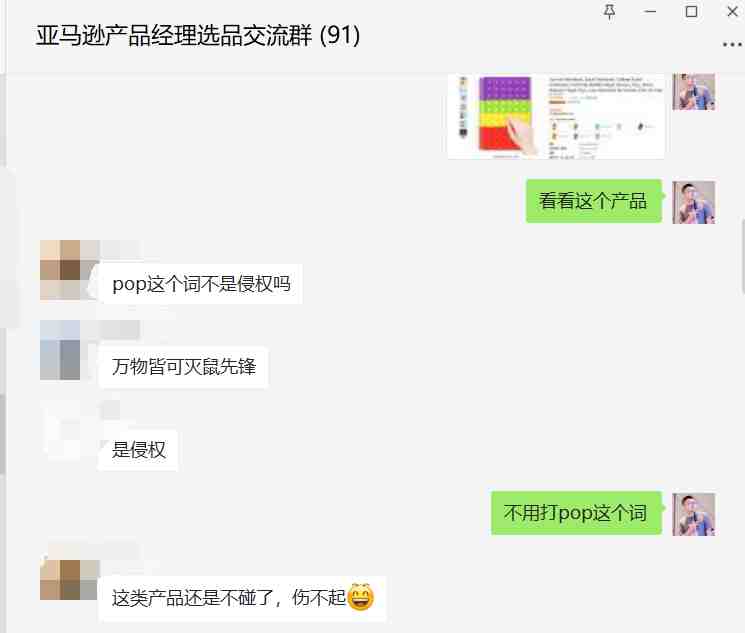Select the message bubble 是侵权
745x633 pixels.
tap(138, 450)
